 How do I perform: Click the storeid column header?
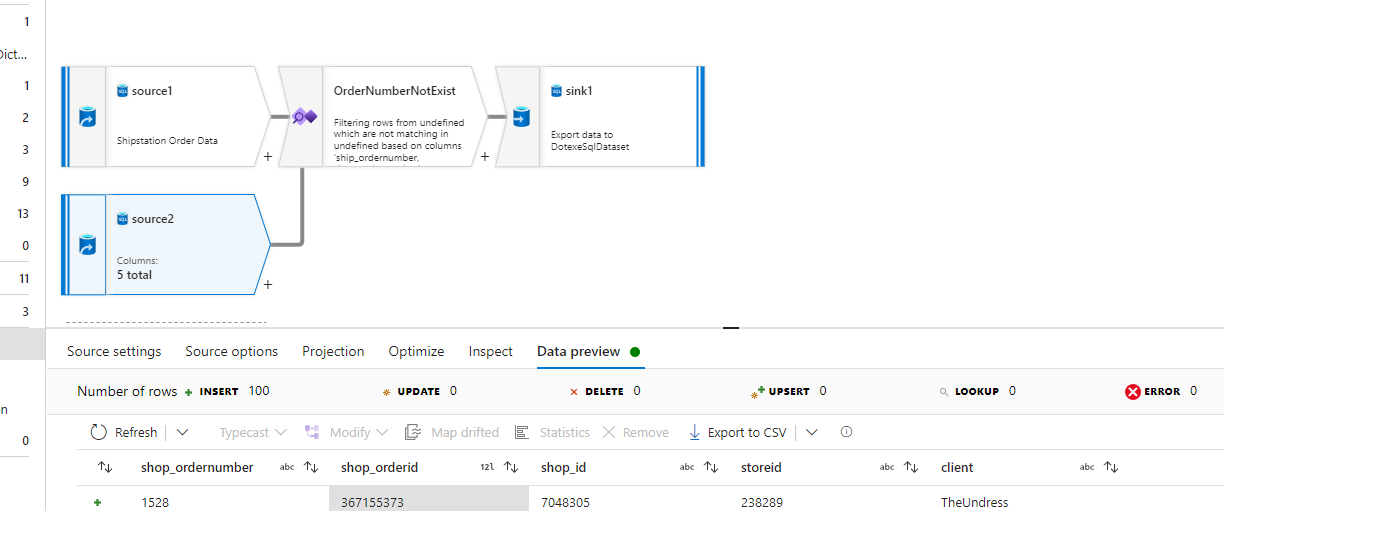(x=761, y=467)
